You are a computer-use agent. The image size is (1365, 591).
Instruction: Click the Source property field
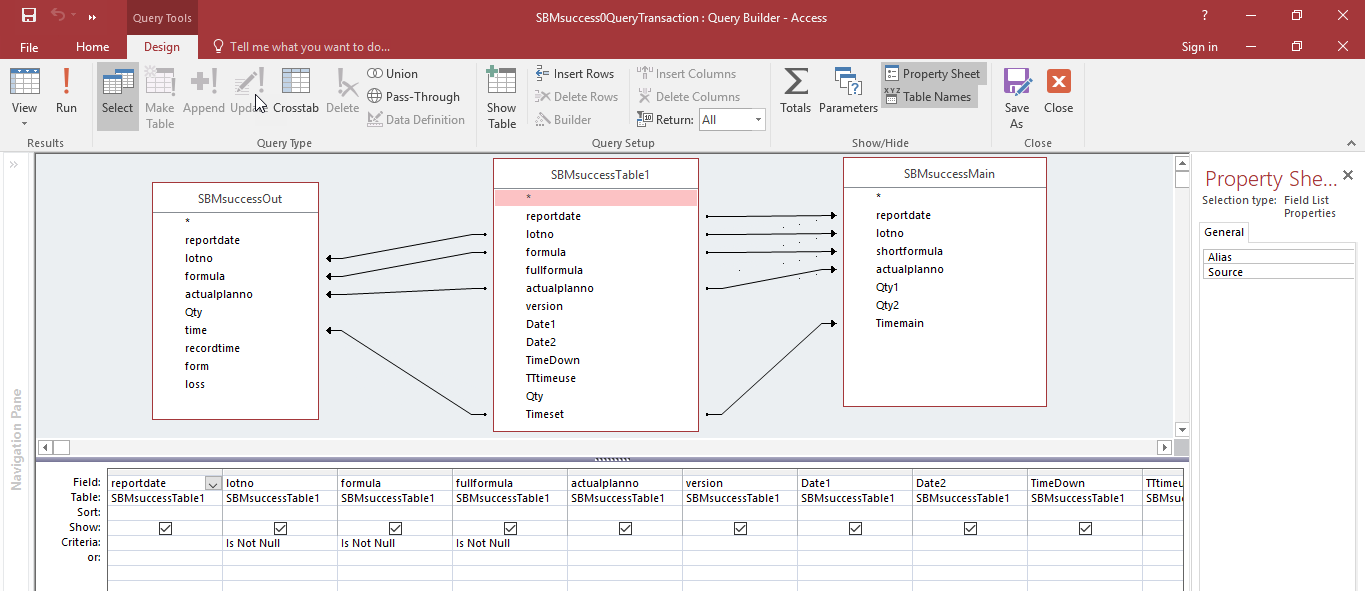coord(1279,272)
